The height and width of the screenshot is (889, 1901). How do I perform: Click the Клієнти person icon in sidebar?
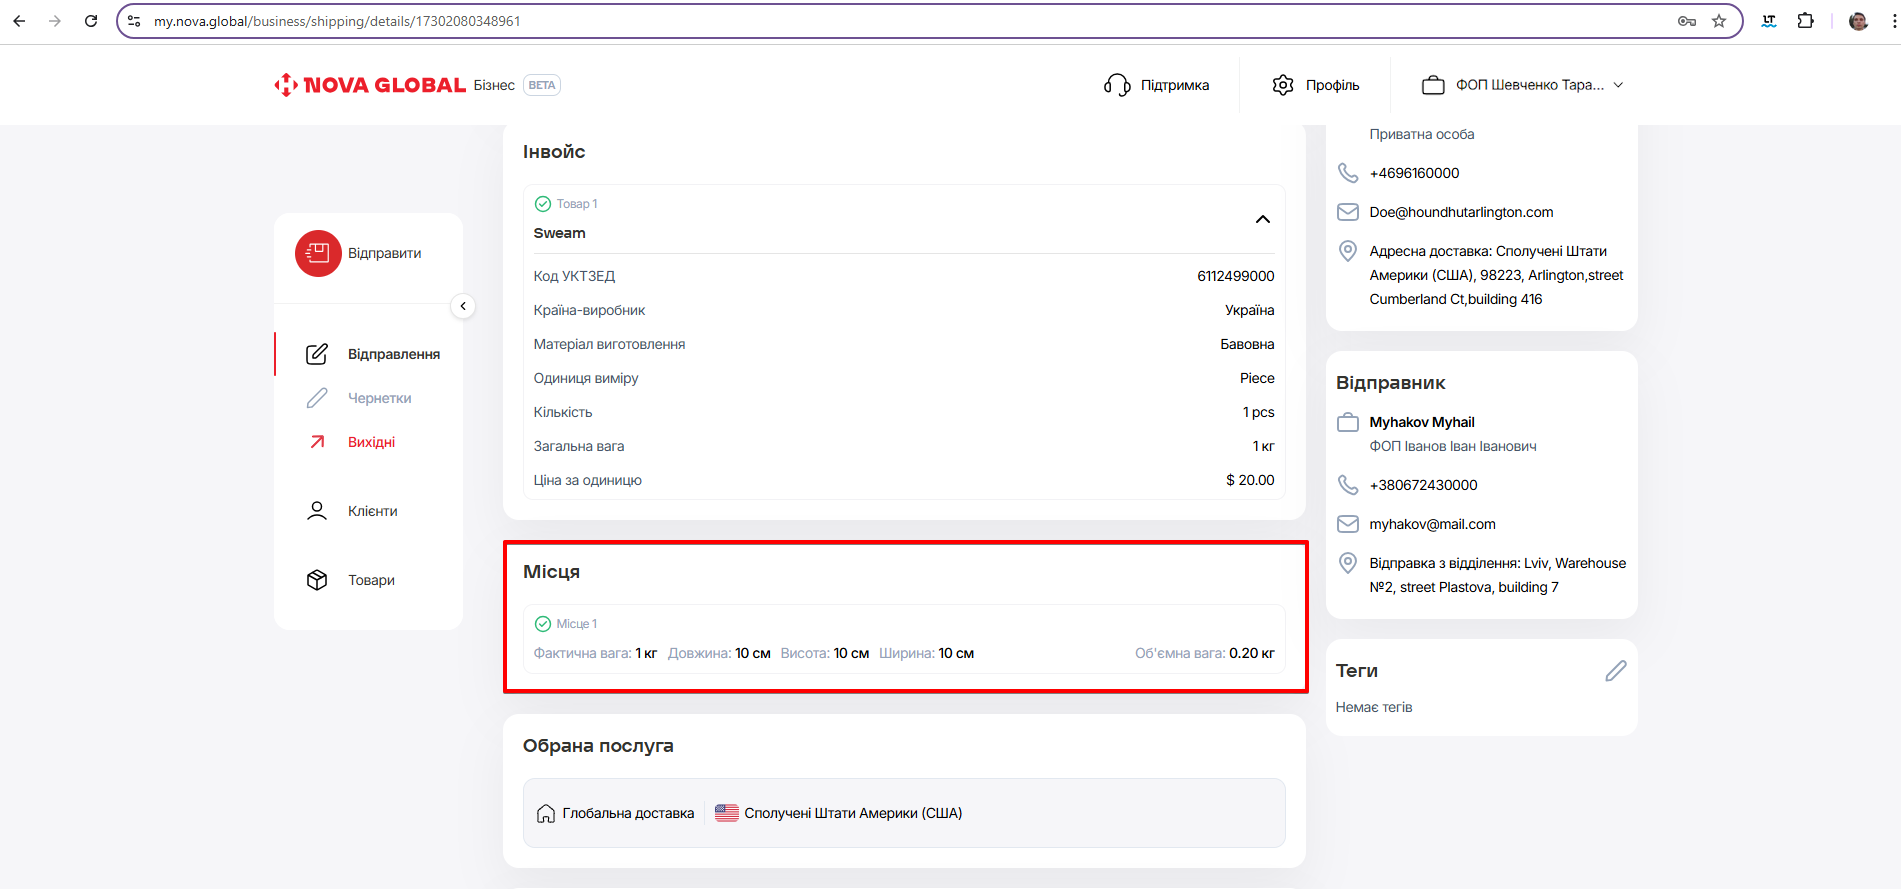pos(317,511)
